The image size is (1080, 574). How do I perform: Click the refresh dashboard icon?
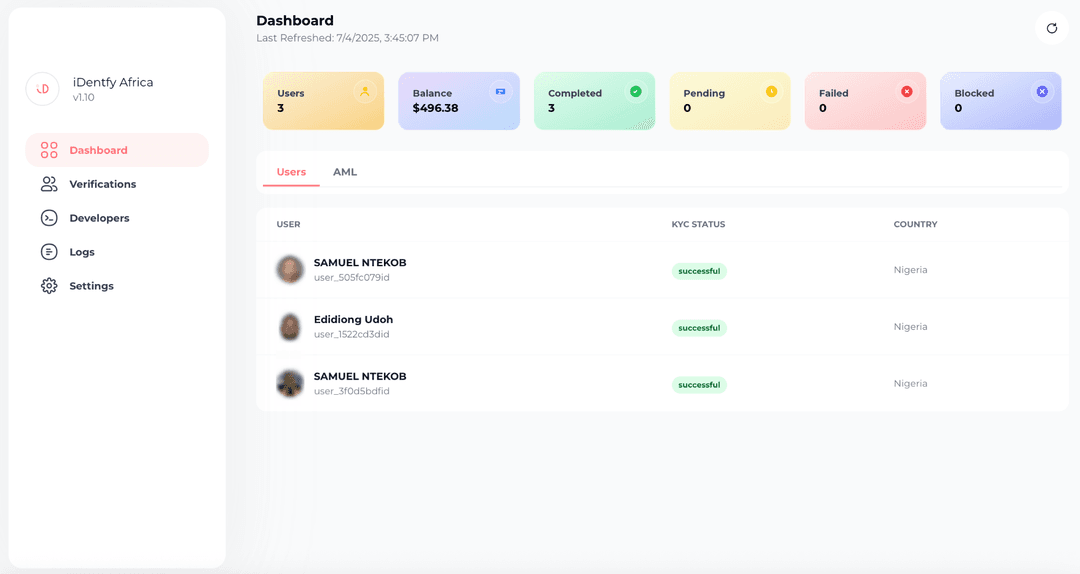point(1051,28)
